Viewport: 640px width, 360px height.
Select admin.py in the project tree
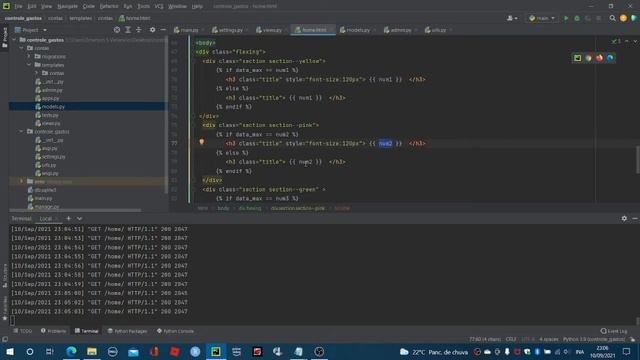pos(52,90)
